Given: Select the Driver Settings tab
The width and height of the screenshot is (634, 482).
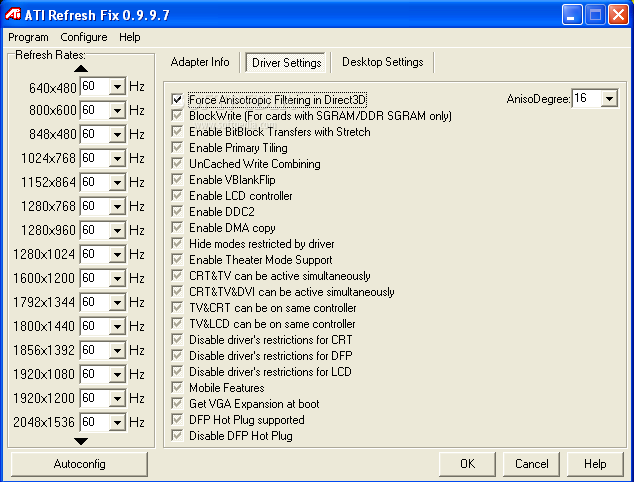Looking at the screenshot, I should coord(286,63).
